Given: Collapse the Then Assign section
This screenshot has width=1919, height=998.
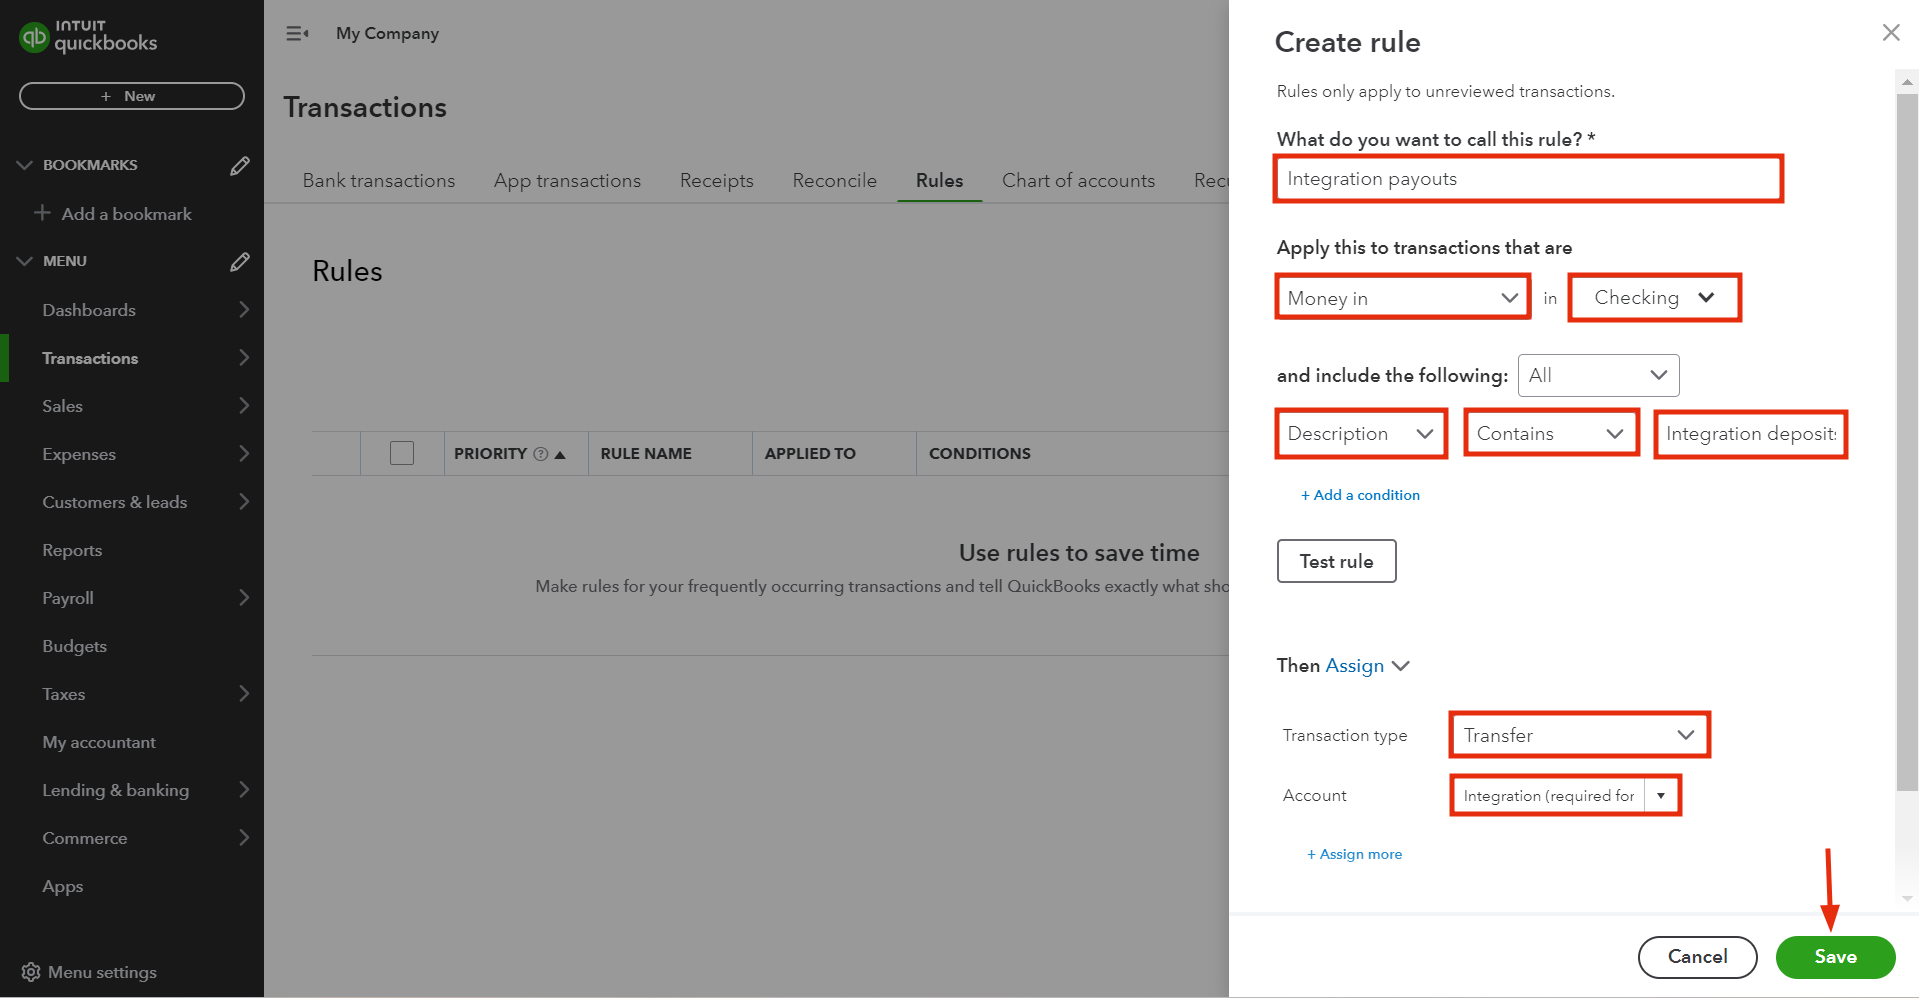Looking at the screenshot, I should click(x=1401, y=665).
